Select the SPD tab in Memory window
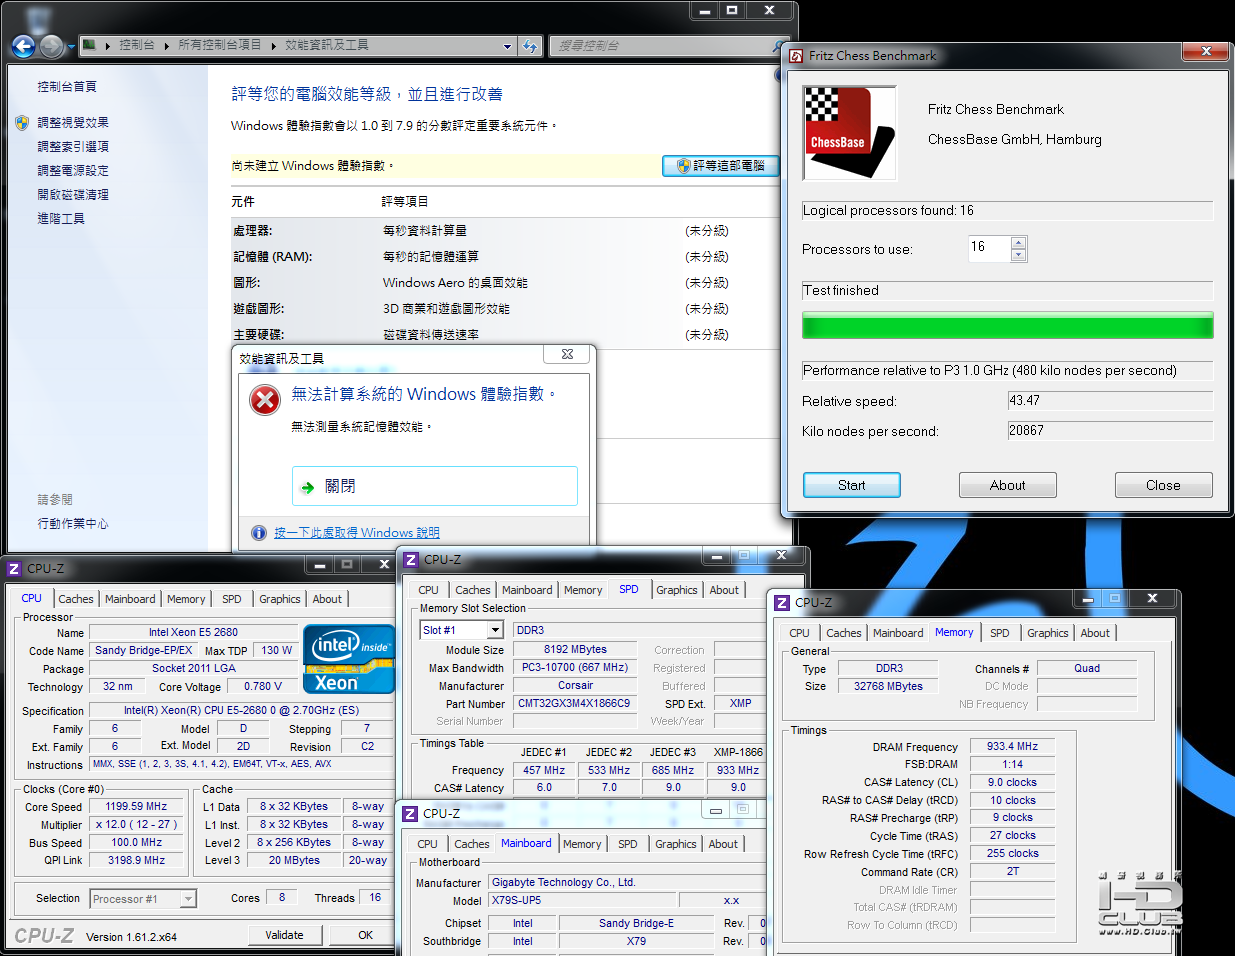Screen dimensions: 1235x956 tap(1000, 633)
